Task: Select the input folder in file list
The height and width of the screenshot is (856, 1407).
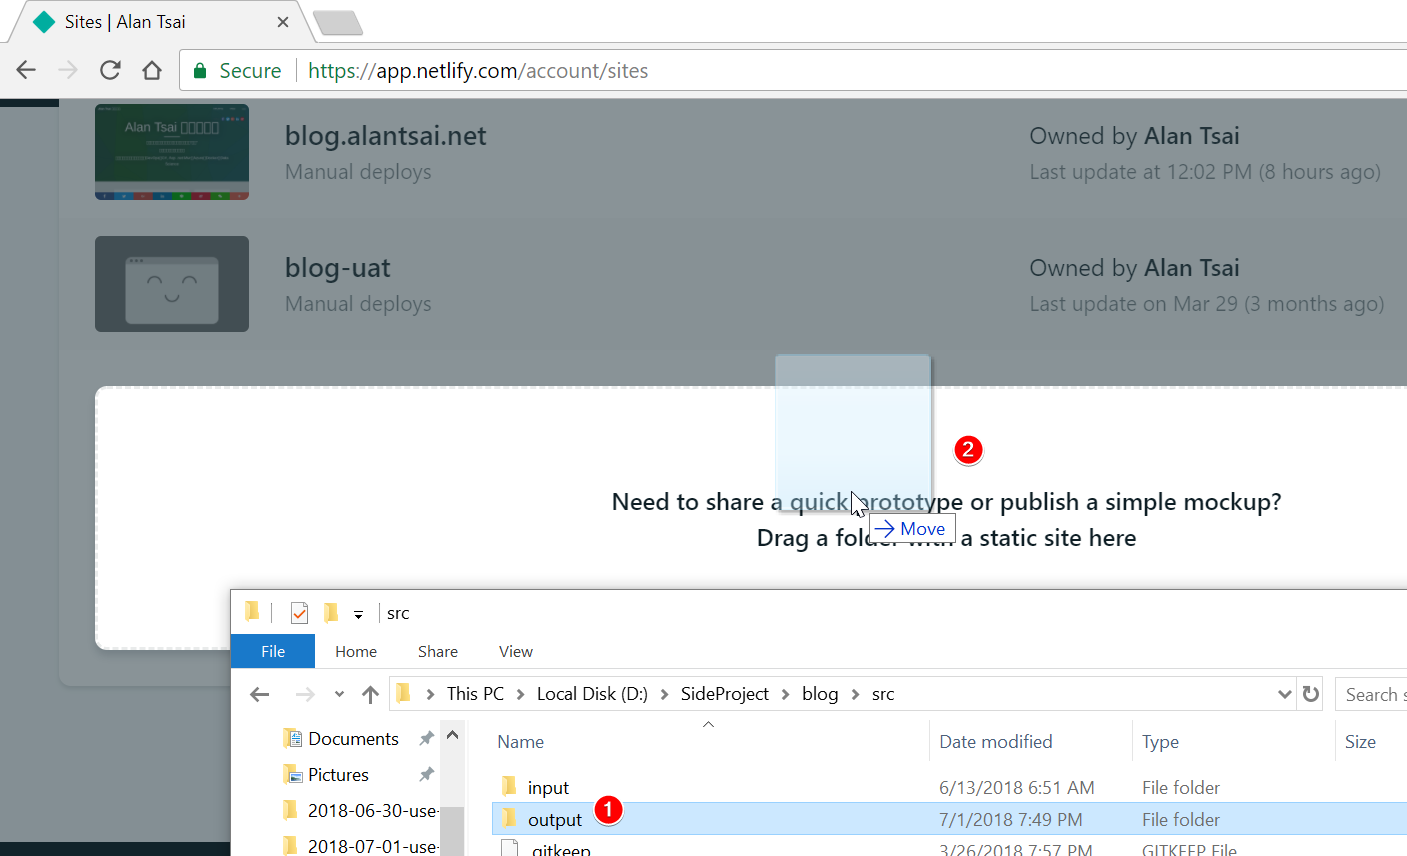Action: [548, 788]
